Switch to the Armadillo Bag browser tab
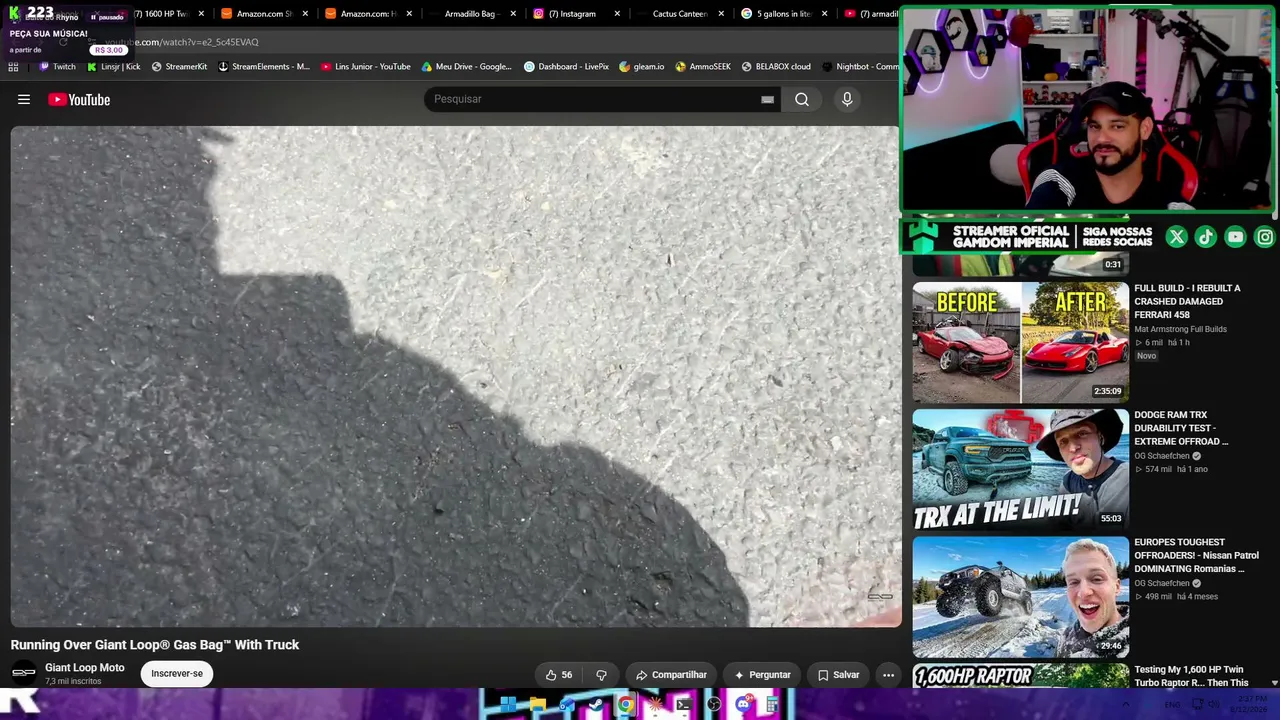Screen dimensions: 1280x720 [x=469, y=14]
